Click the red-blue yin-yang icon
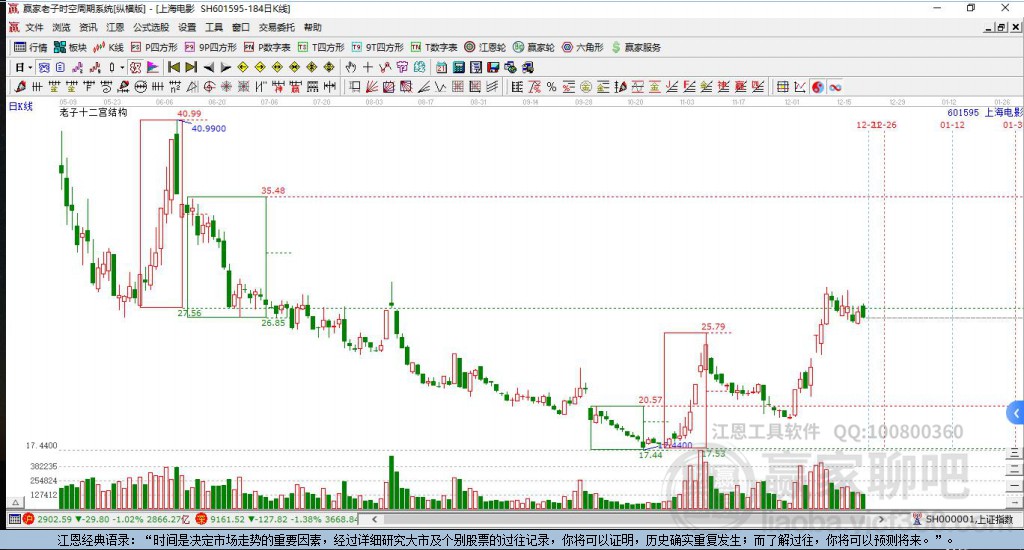Image resolution: width=1024 pixels, height=550 pixels. [818, 87]
